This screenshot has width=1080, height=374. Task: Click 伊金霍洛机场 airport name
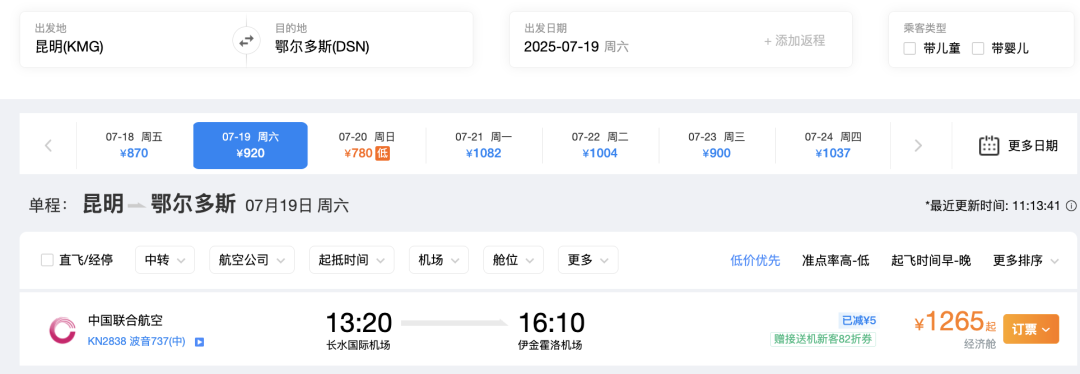point(550,345)
